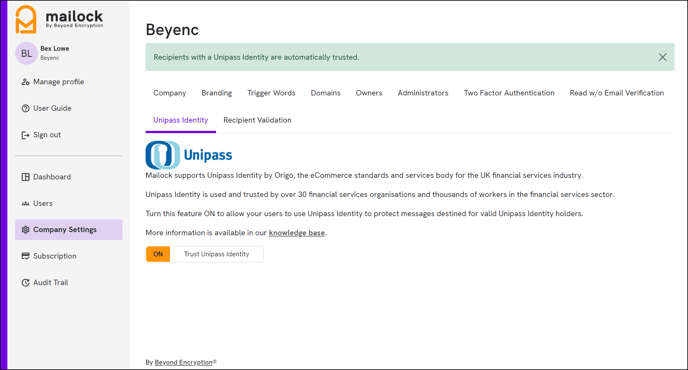Select the Owners tab
The width and height of the screenshot is (688, 370).
369,93
